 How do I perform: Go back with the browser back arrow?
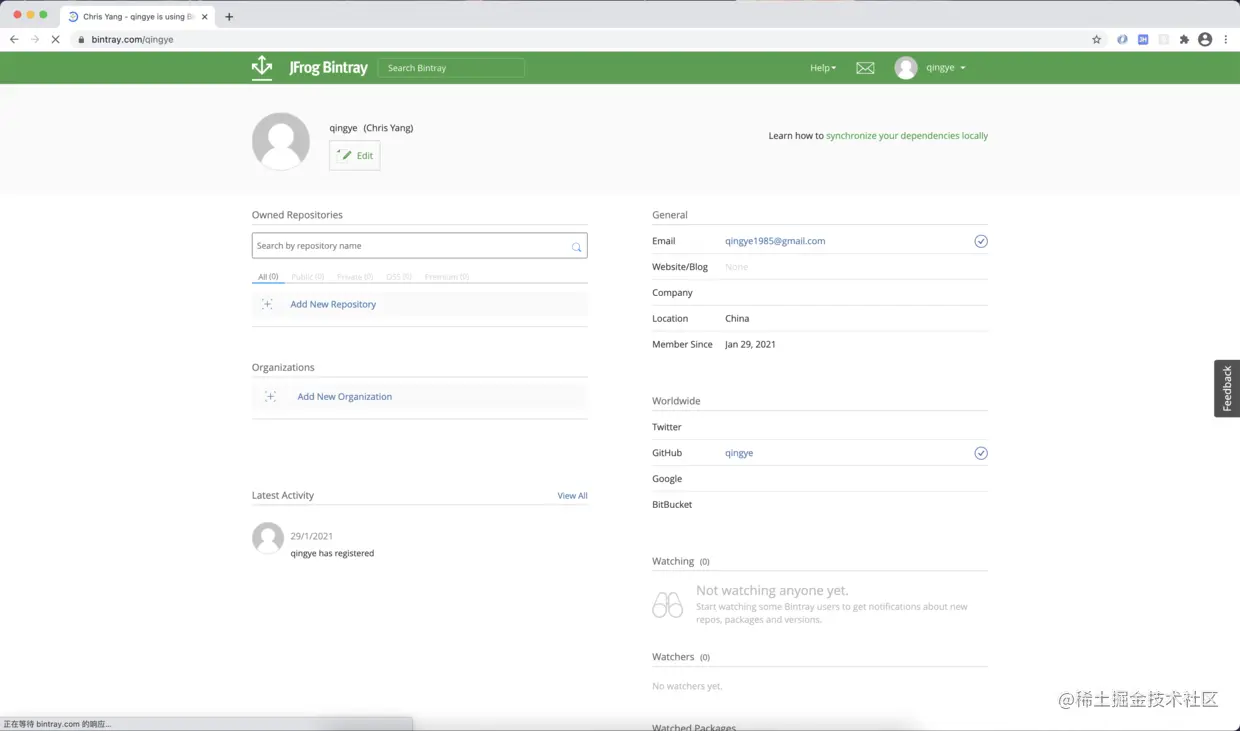14,40
